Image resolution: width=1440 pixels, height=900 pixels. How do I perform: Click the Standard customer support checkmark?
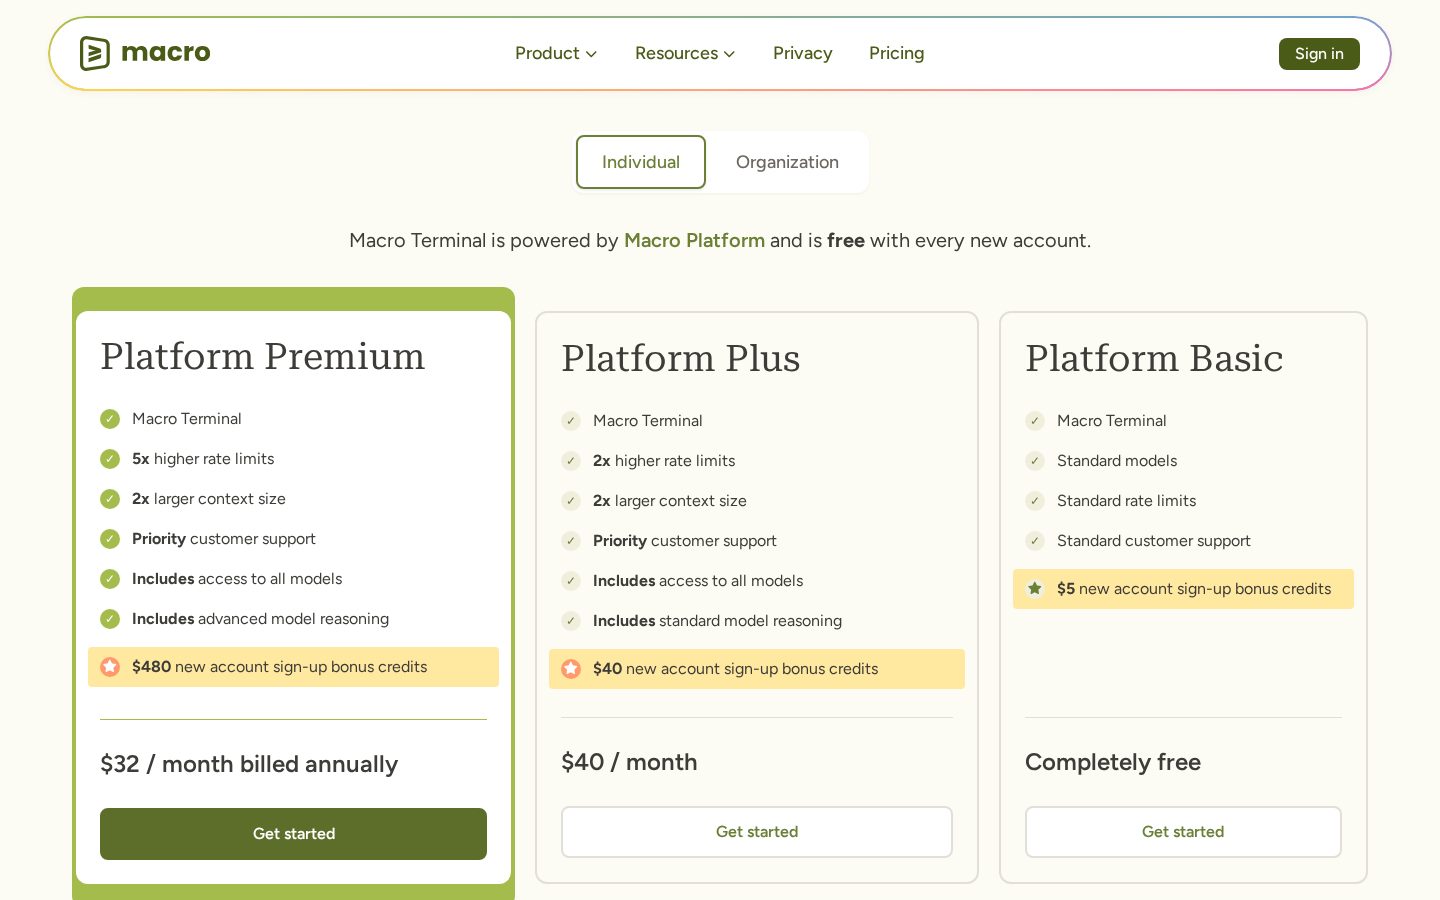(x=1035, y=541)
